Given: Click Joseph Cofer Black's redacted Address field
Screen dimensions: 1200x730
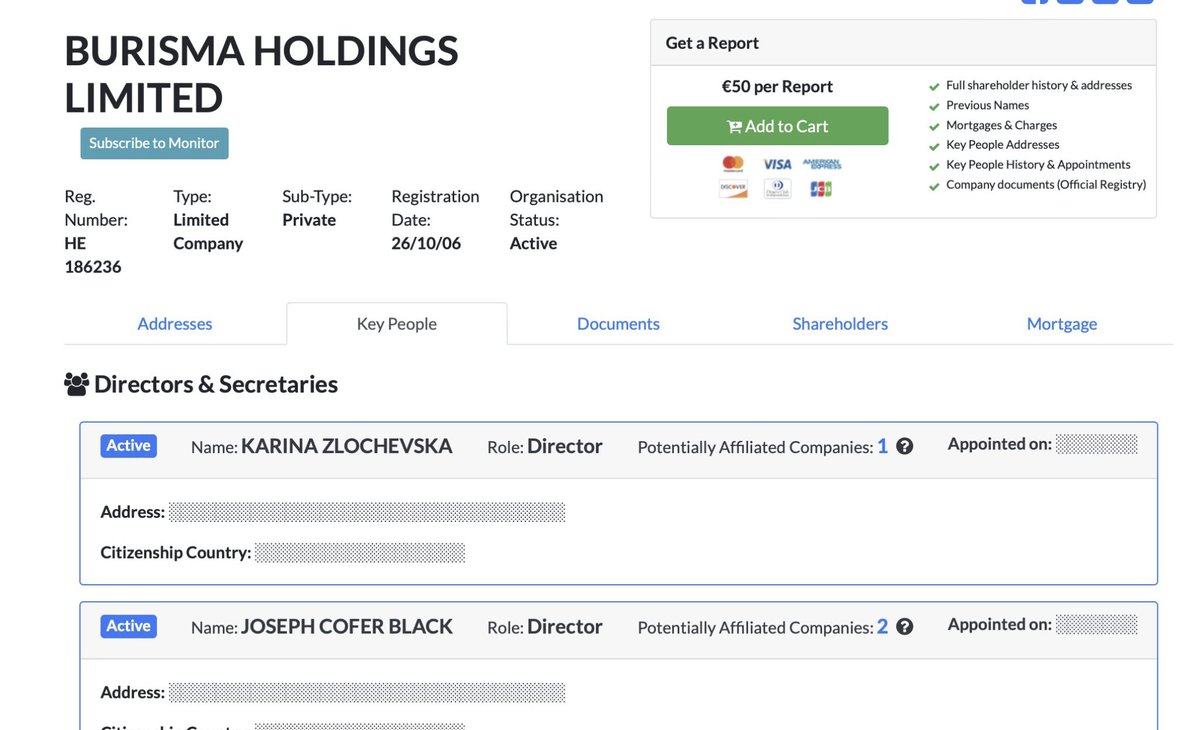Looking at the screenshot, I should (x=367, y=692).
